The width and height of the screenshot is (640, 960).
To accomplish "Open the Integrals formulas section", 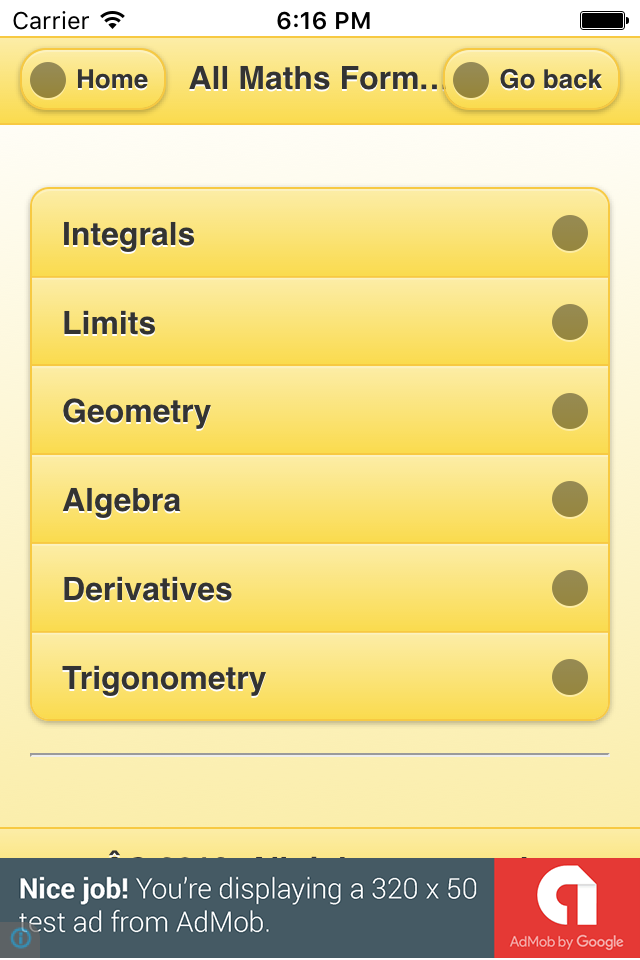I will (128, 235).
